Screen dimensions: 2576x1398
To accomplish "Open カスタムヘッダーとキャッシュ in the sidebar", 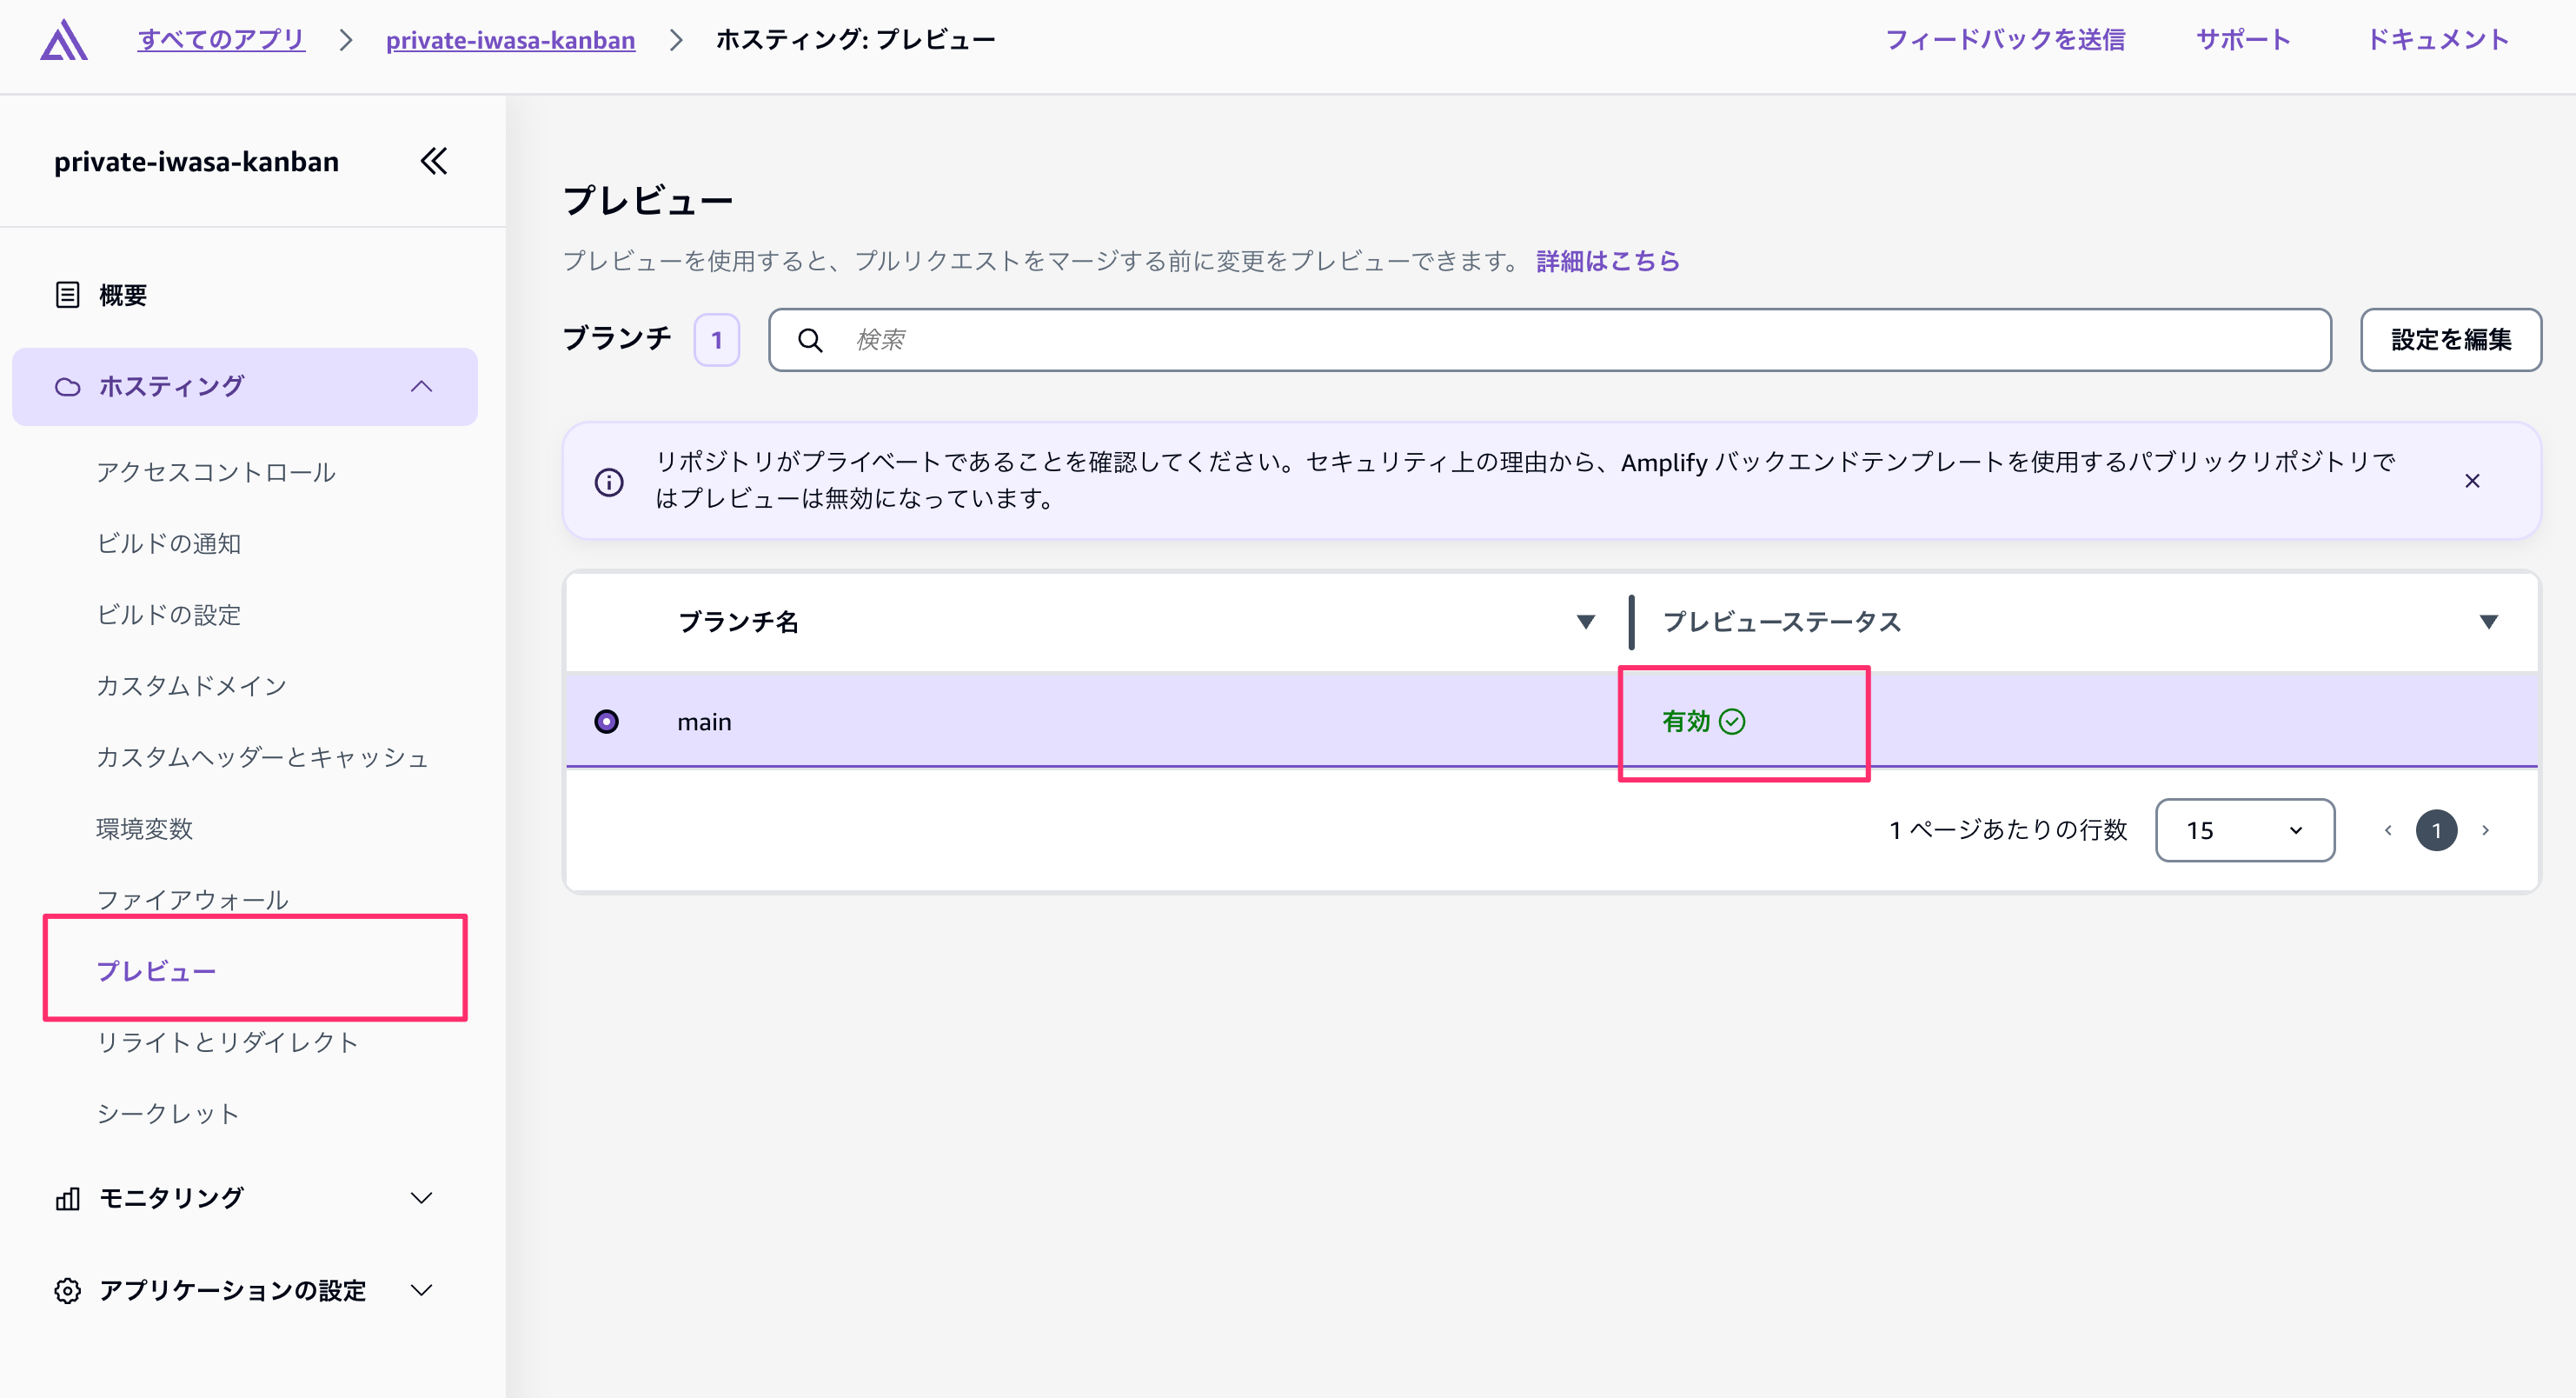I will click(263, 757).
